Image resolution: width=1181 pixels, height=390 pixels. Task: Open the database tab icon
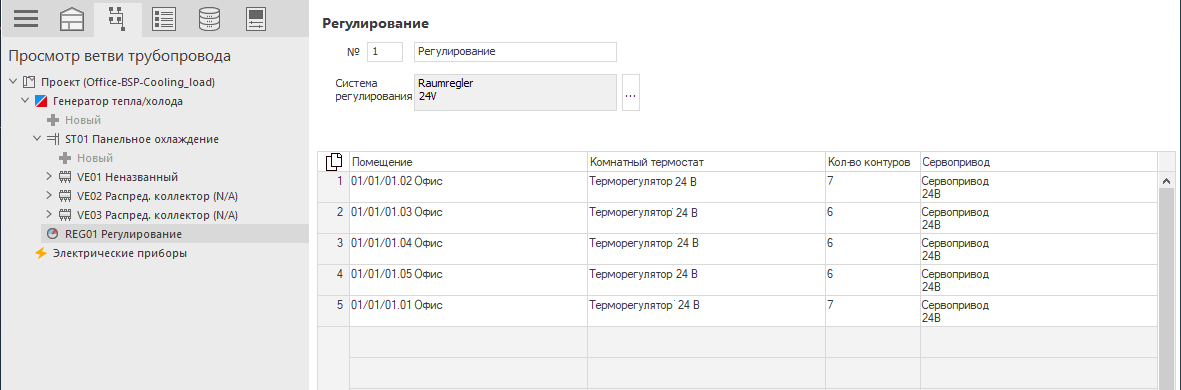209,19
